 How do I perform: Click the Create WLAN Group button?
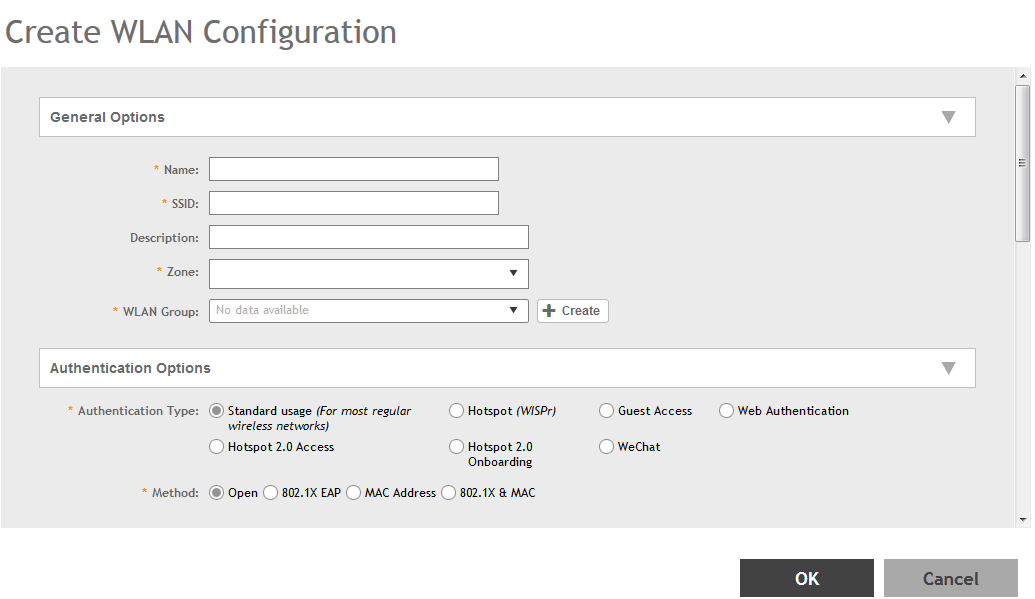(572, 311)
